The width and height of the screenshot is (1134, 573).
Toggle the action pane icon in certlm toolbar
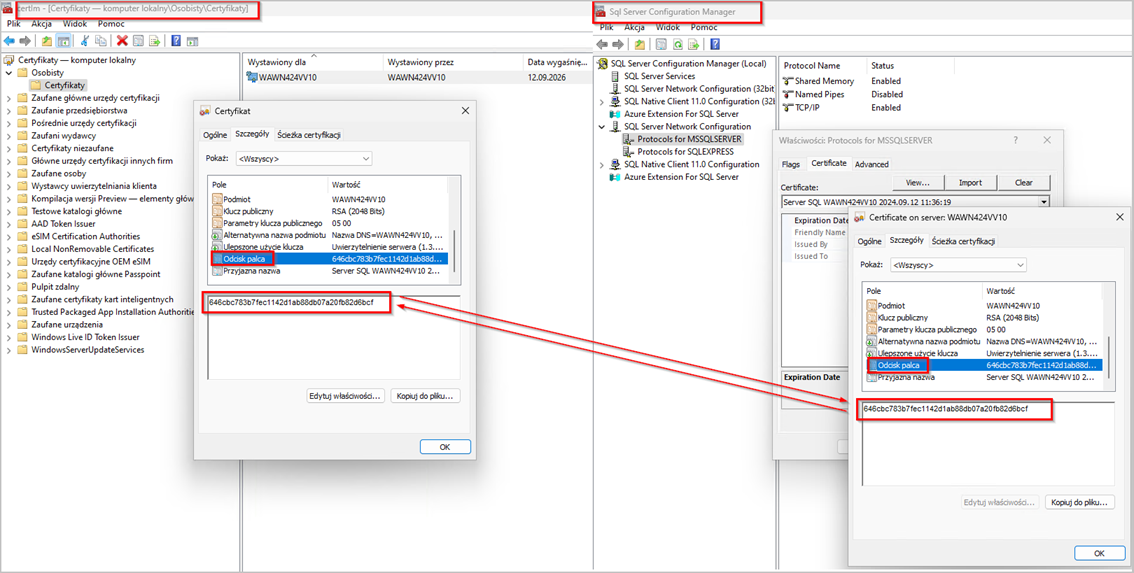(192, 42)
